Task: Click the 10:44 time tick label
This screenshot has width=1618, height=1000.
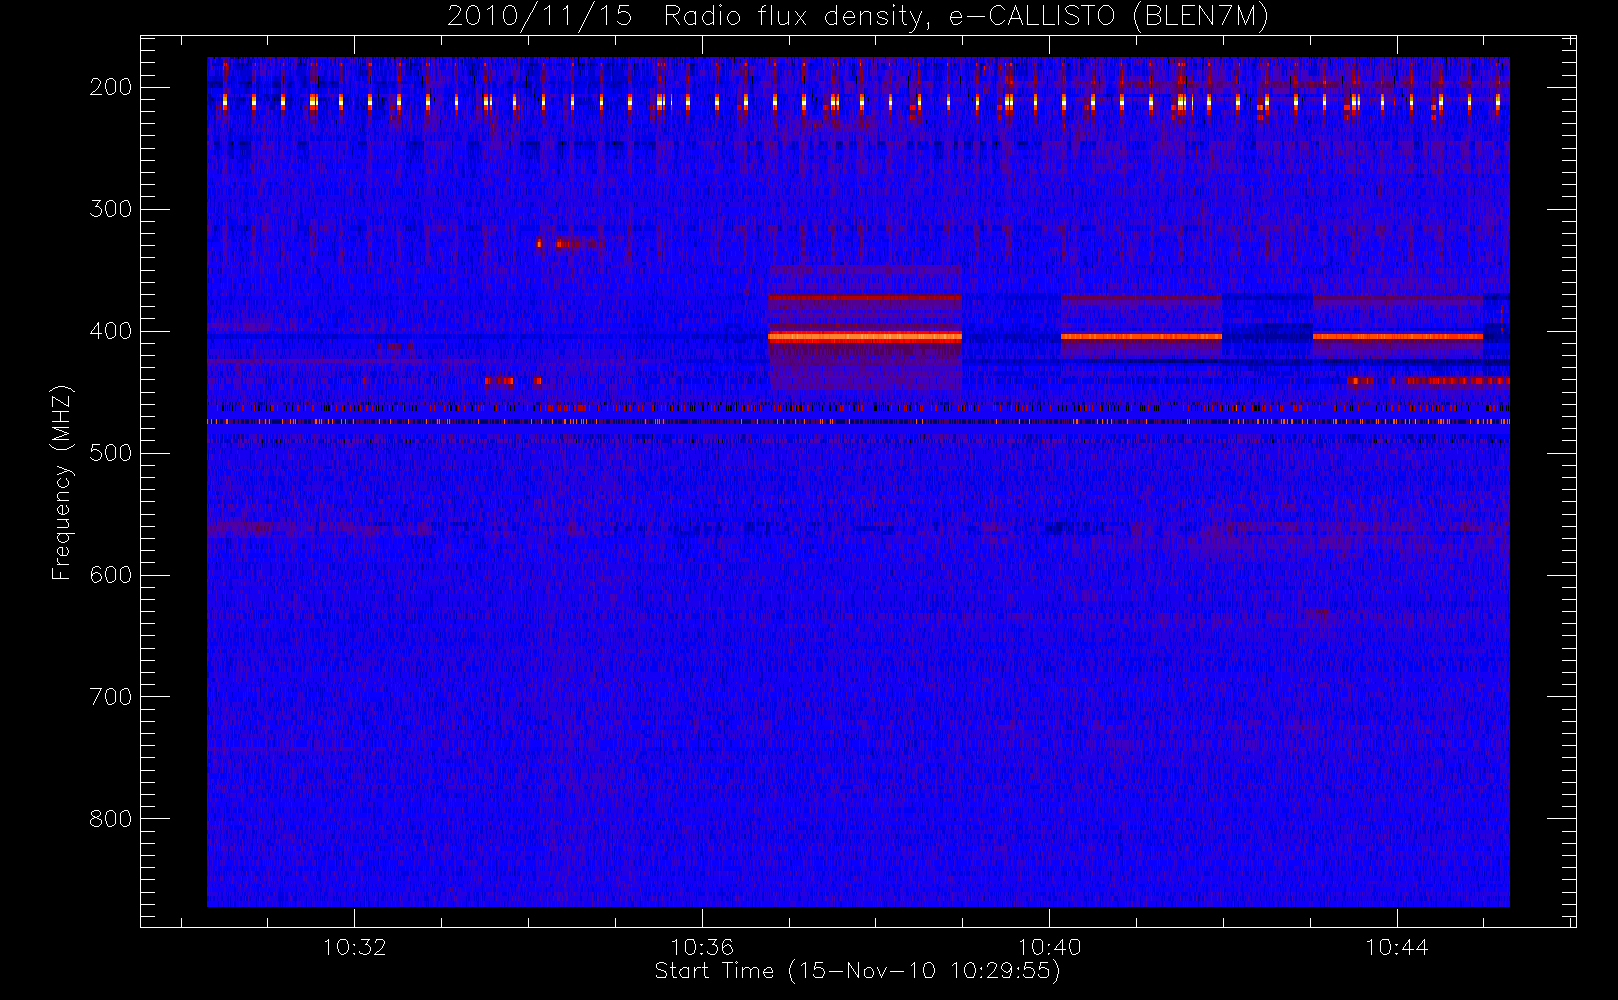Action: tap(1397, 947)
